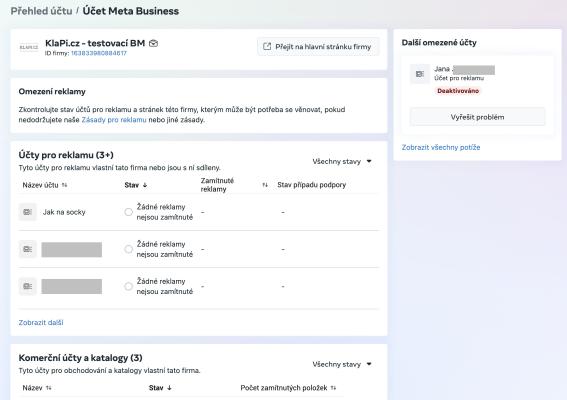This screenshot has width=567, height=400.
Task: Click Další omezené účty heading
Action: [x=439, y=43]
